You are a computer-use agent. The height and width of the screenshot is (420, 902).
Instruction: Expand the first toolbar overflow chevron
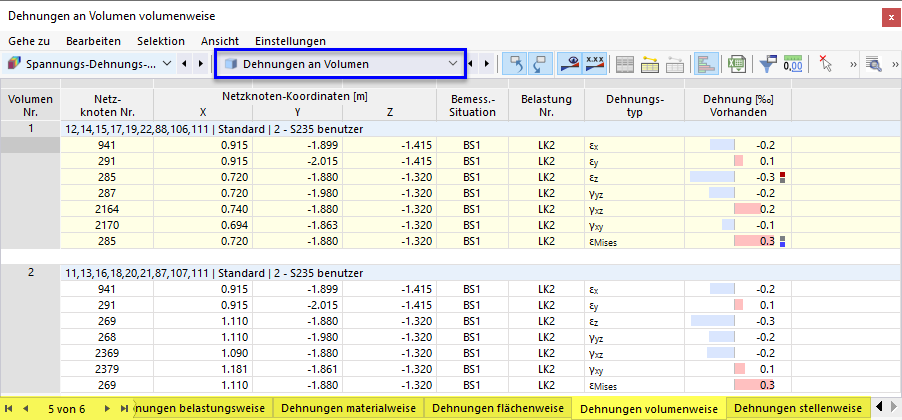pos(853,64)
